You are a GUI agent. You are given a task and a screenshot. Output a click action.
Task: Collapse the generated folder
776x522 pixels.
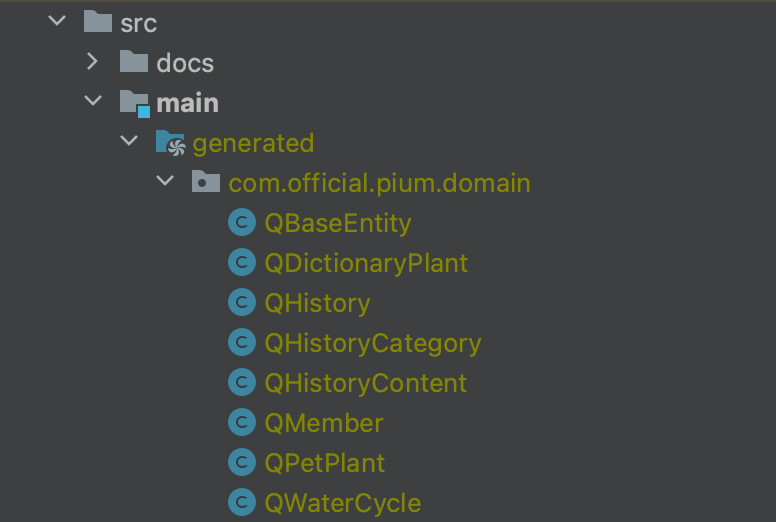129,142
